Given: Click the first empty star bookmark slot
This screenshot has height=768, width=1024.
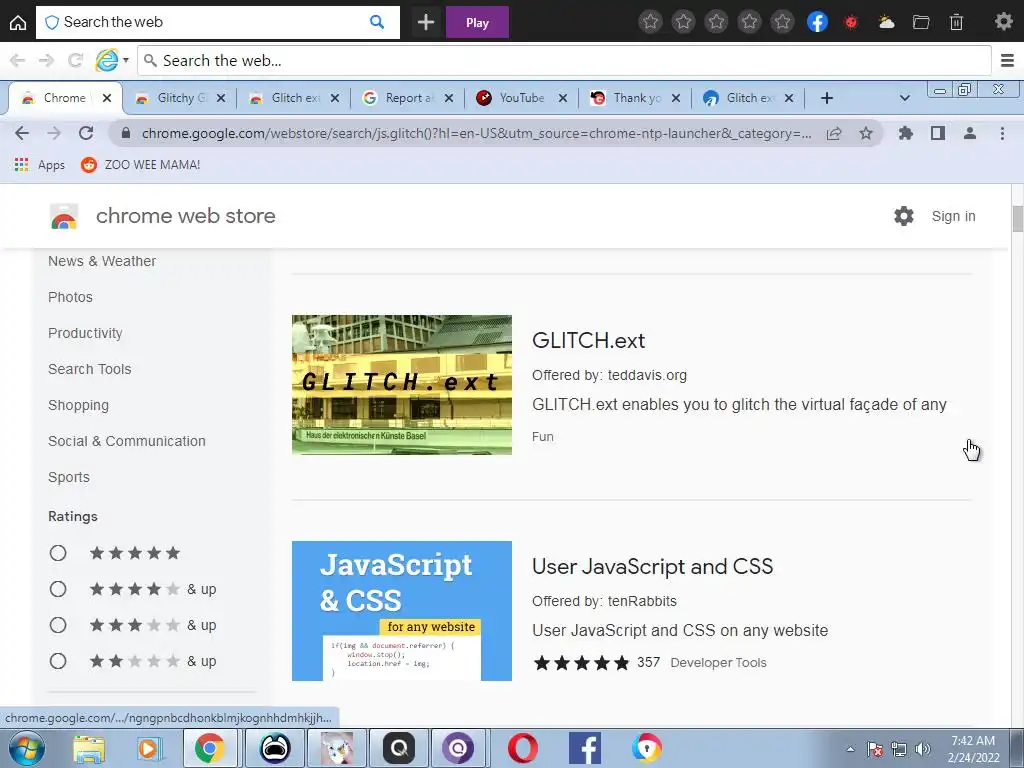Looking at the screenshot, I should (650, 22).
